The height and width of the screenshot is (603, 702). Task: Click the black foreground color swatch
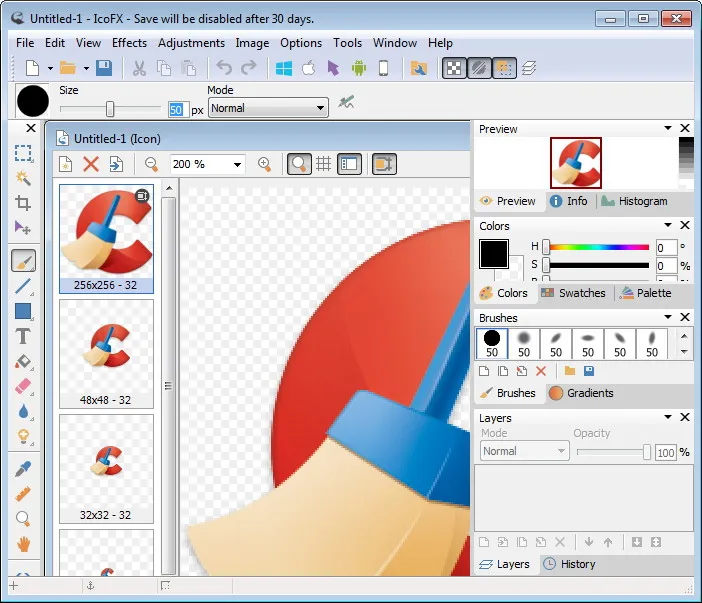pos(493,254)
